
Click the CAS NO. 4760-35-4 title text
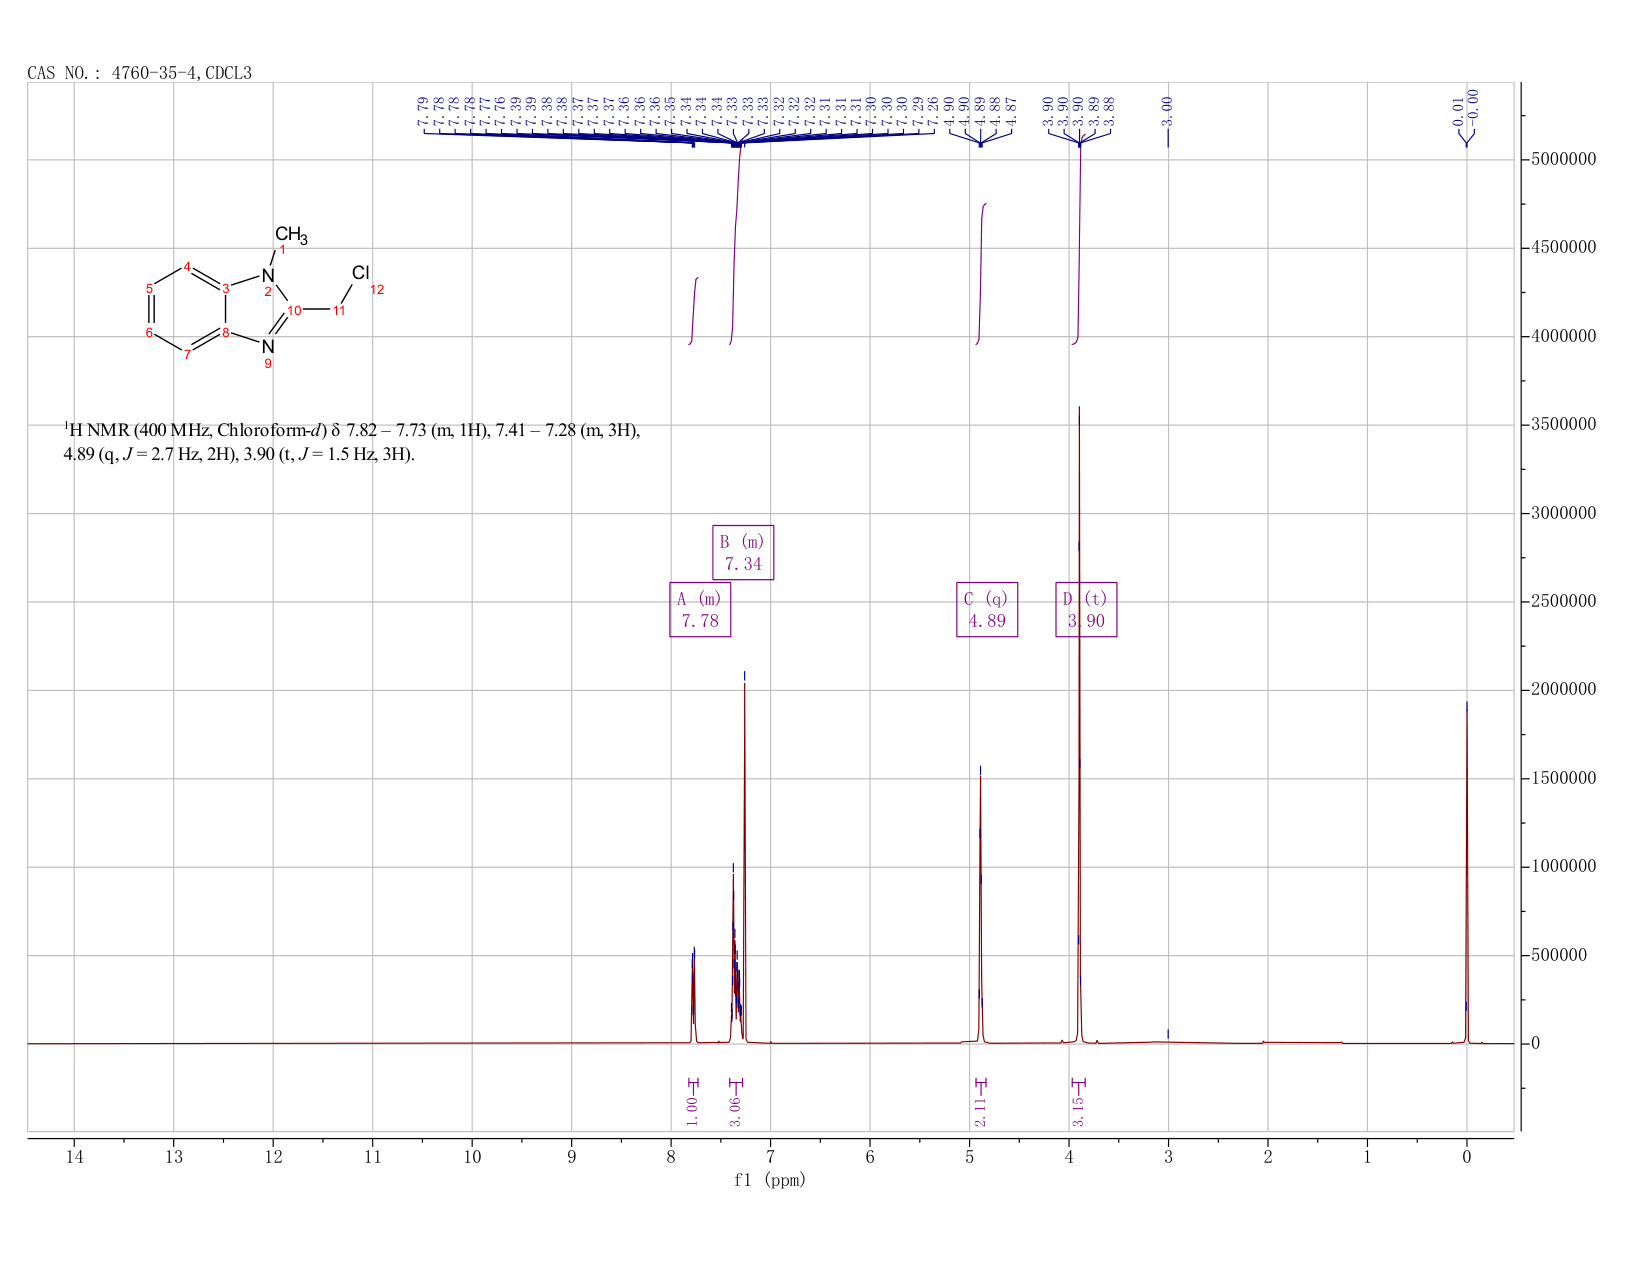tap(140, 73)
